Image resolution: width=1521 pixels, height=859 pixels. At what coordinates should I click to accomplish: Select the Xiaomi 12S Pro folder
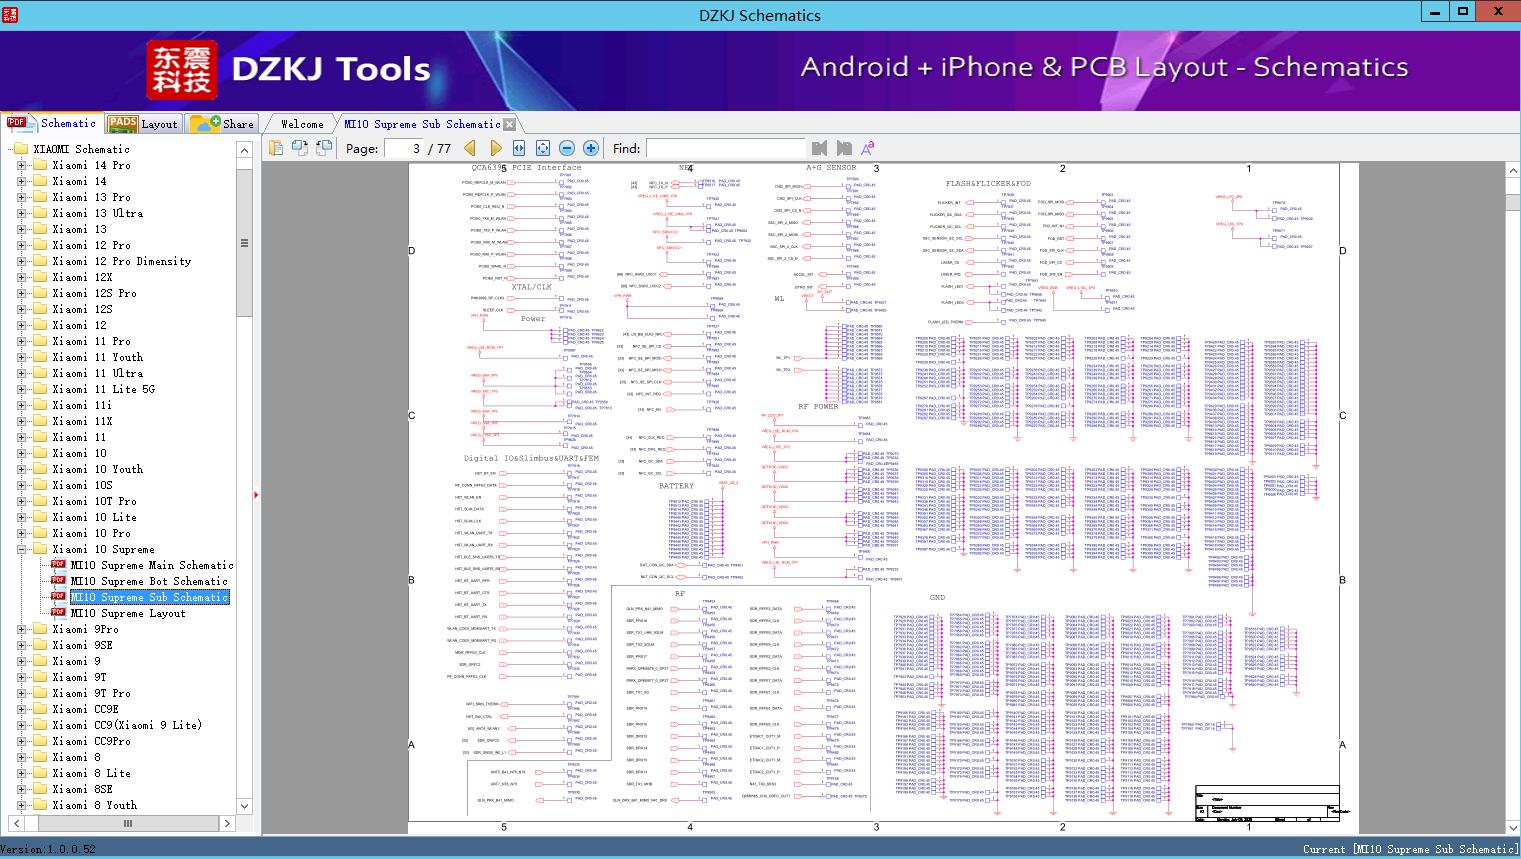tap(95, 293)
